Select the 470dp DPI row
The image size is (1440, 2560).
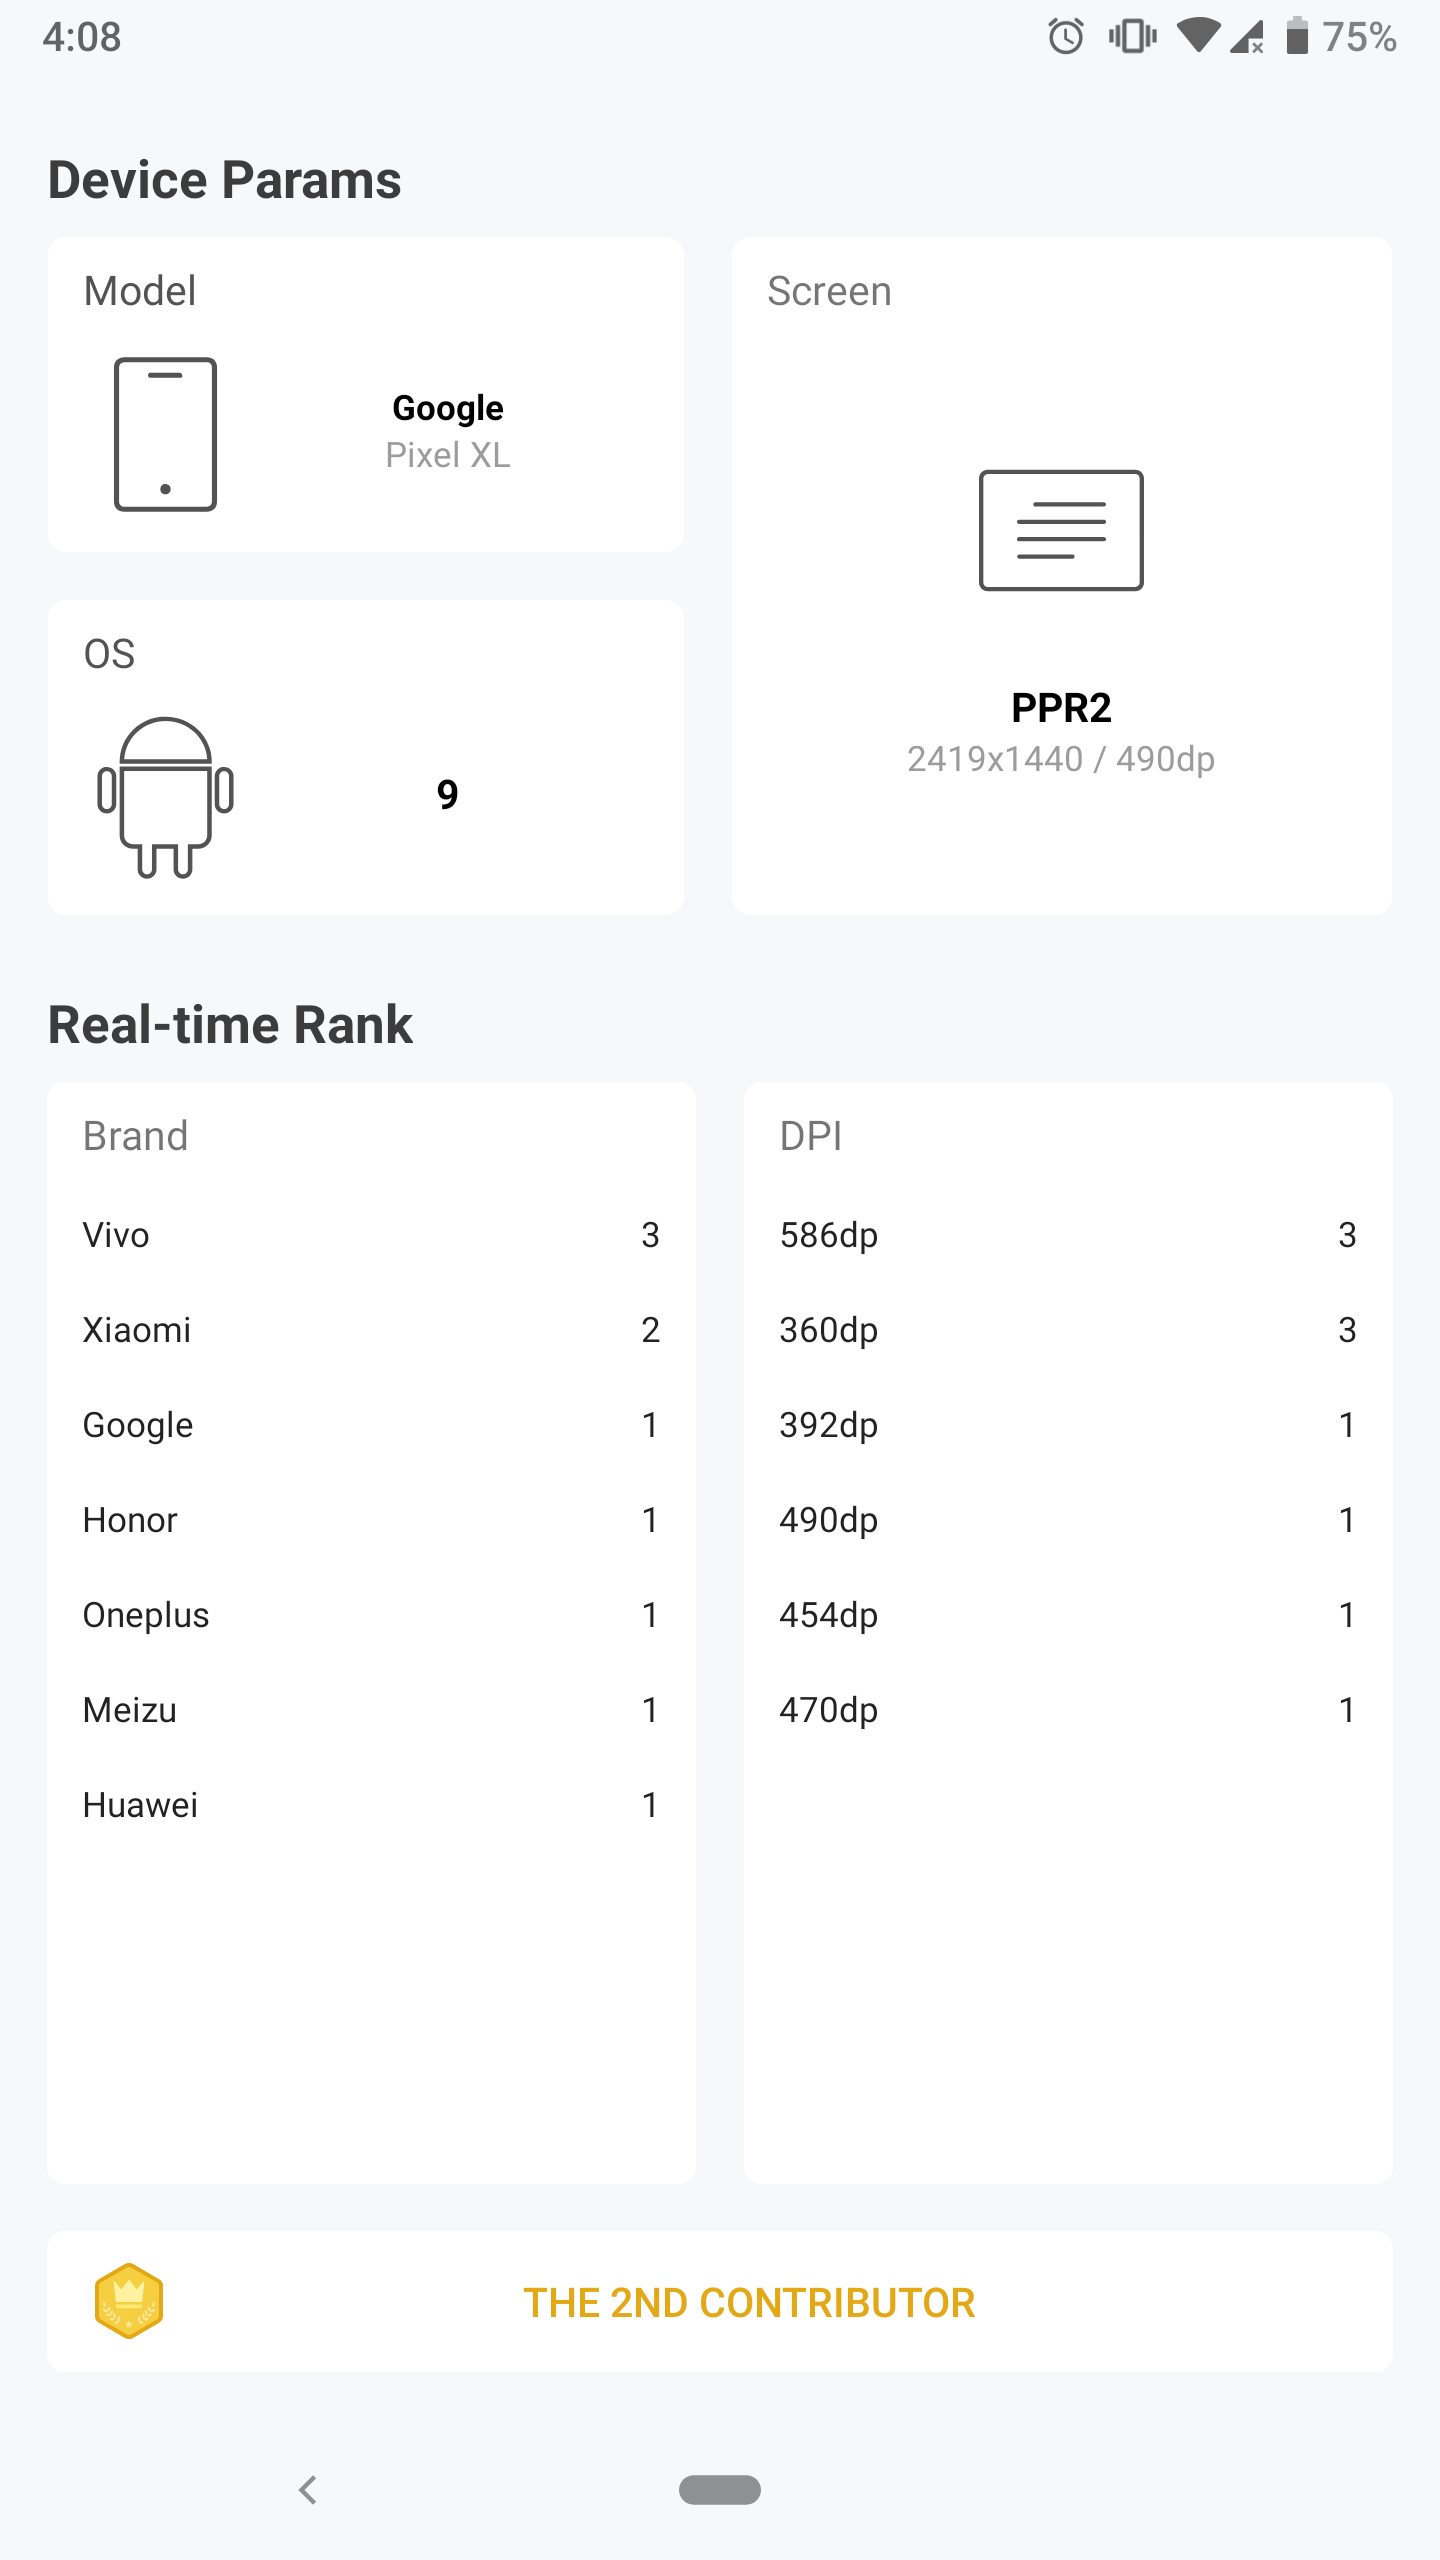[x=1067, y=1710]
